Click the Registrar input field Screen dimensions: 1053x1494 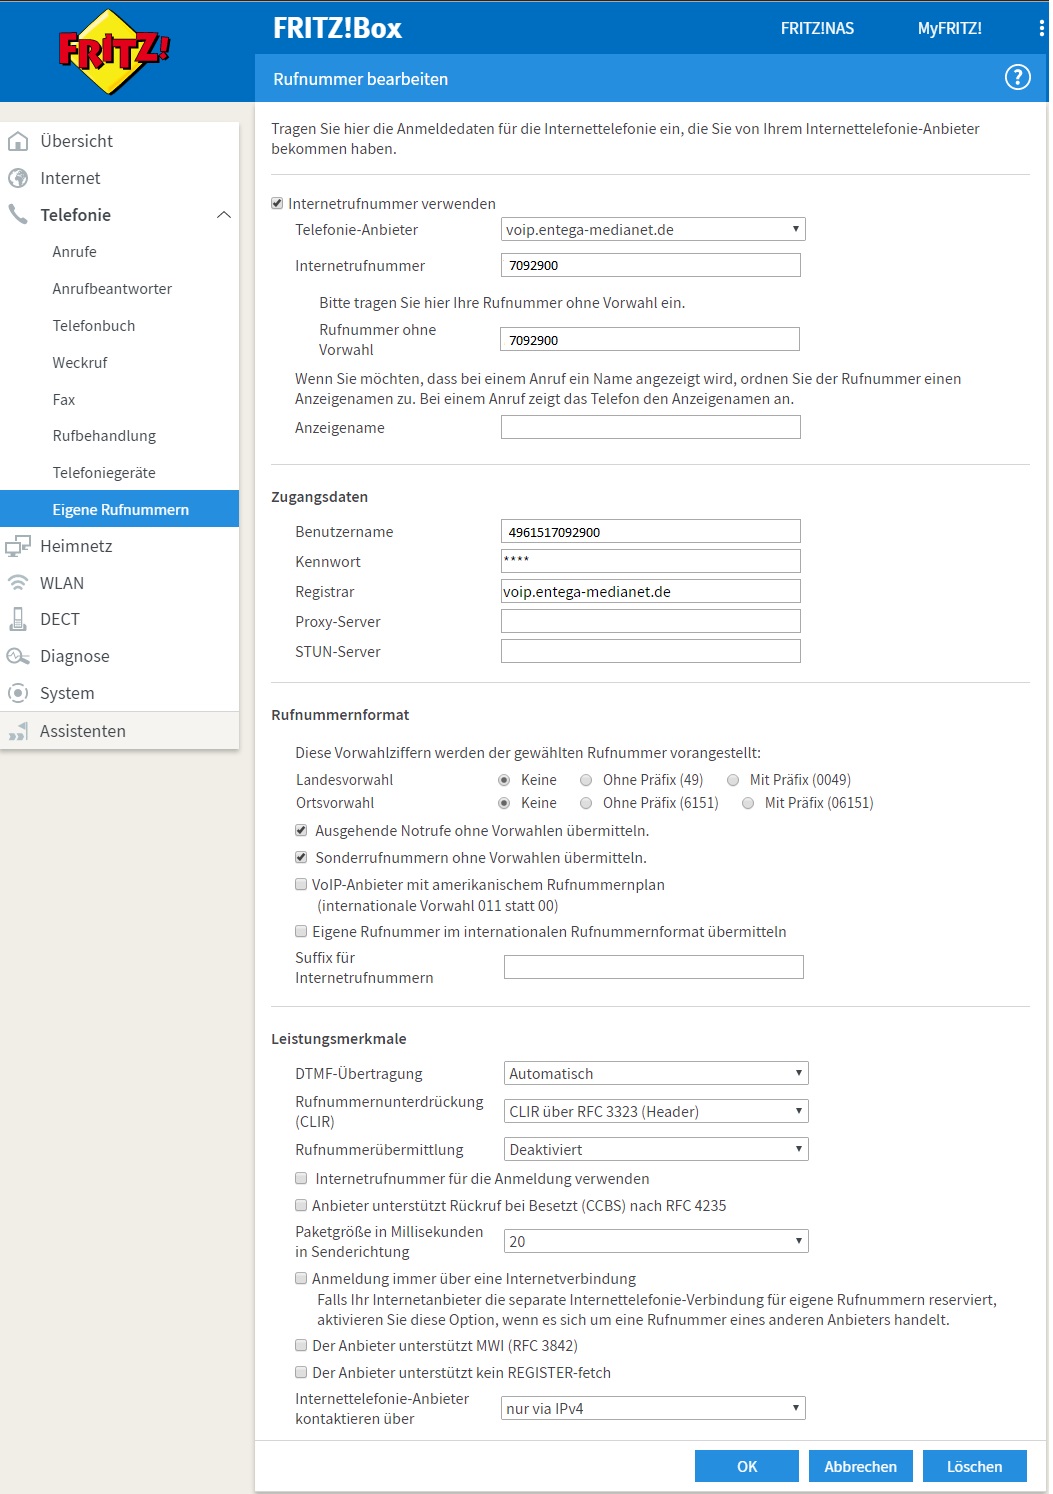(x=651, y=591)
